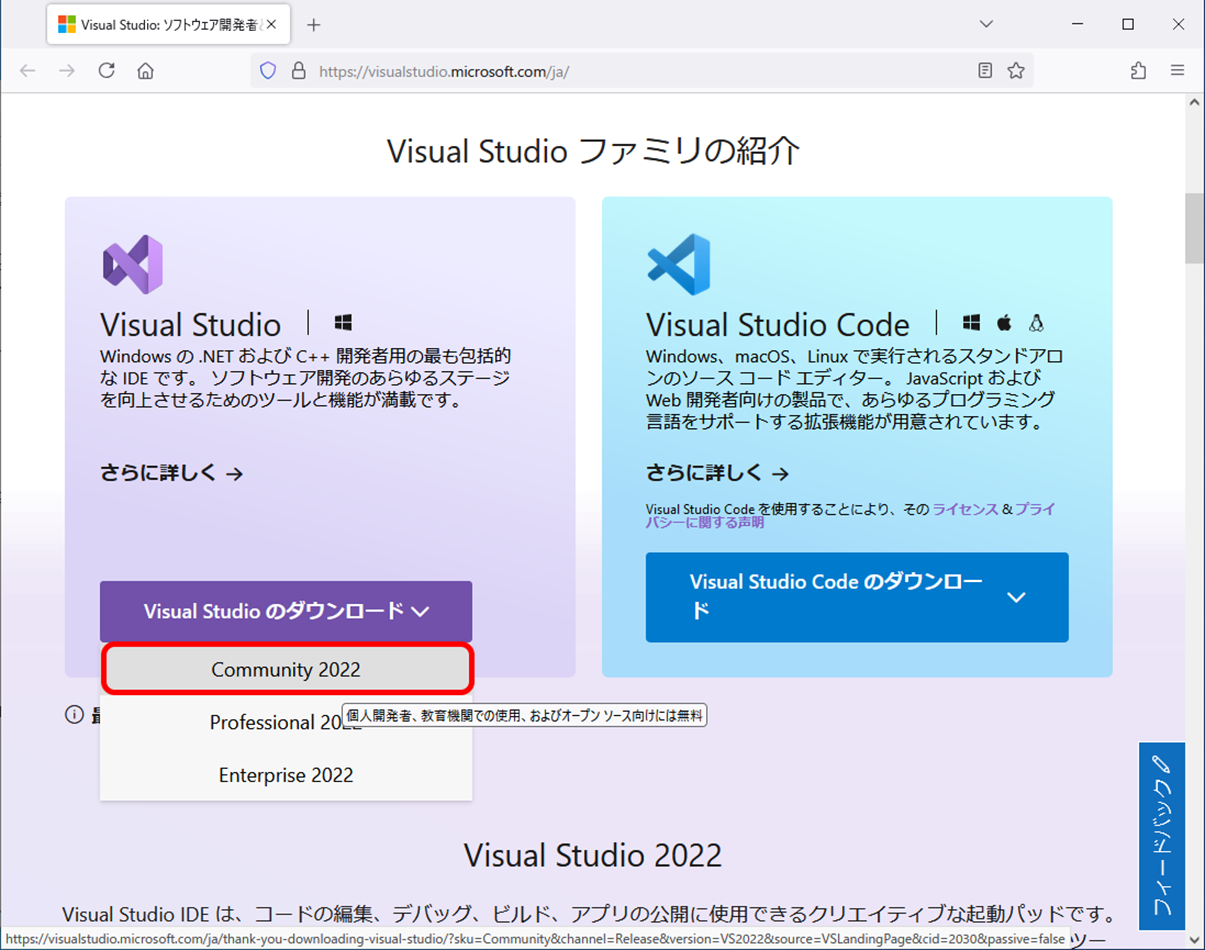Viewport: 1205px width, 950px height.
Task: Choose Community 2022 from download menu
Action: point(286,670)
